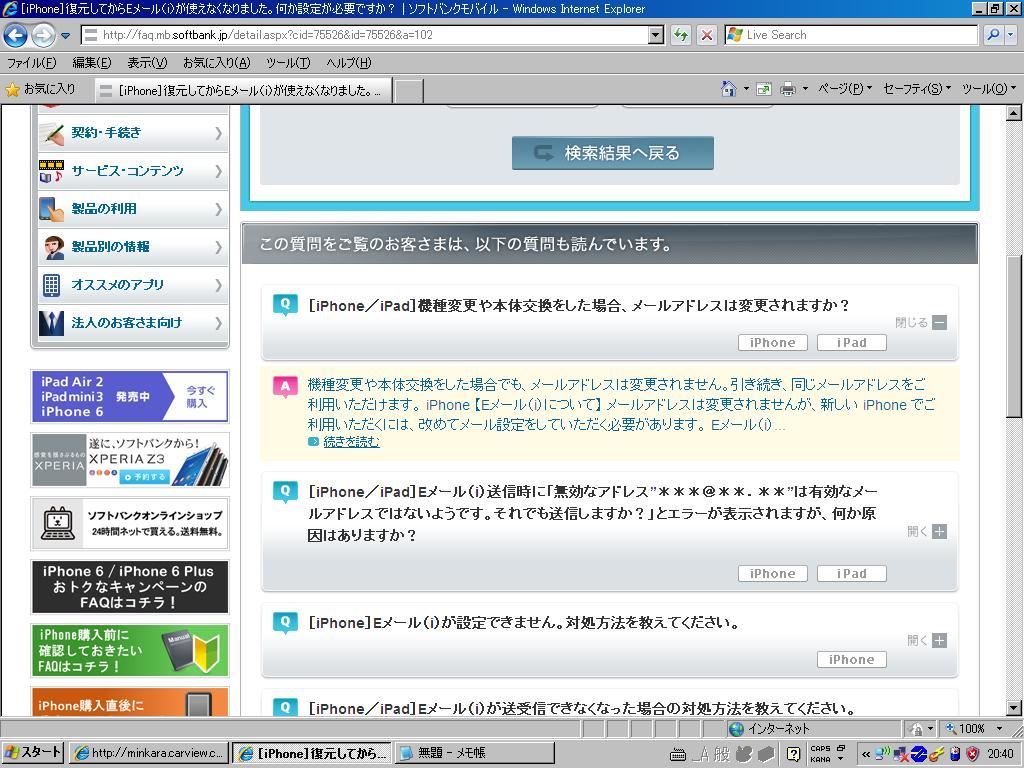The image size is (1024, 768).
Task: Open the Live Search provider dropdown arrow
Action: (1011, 35)
